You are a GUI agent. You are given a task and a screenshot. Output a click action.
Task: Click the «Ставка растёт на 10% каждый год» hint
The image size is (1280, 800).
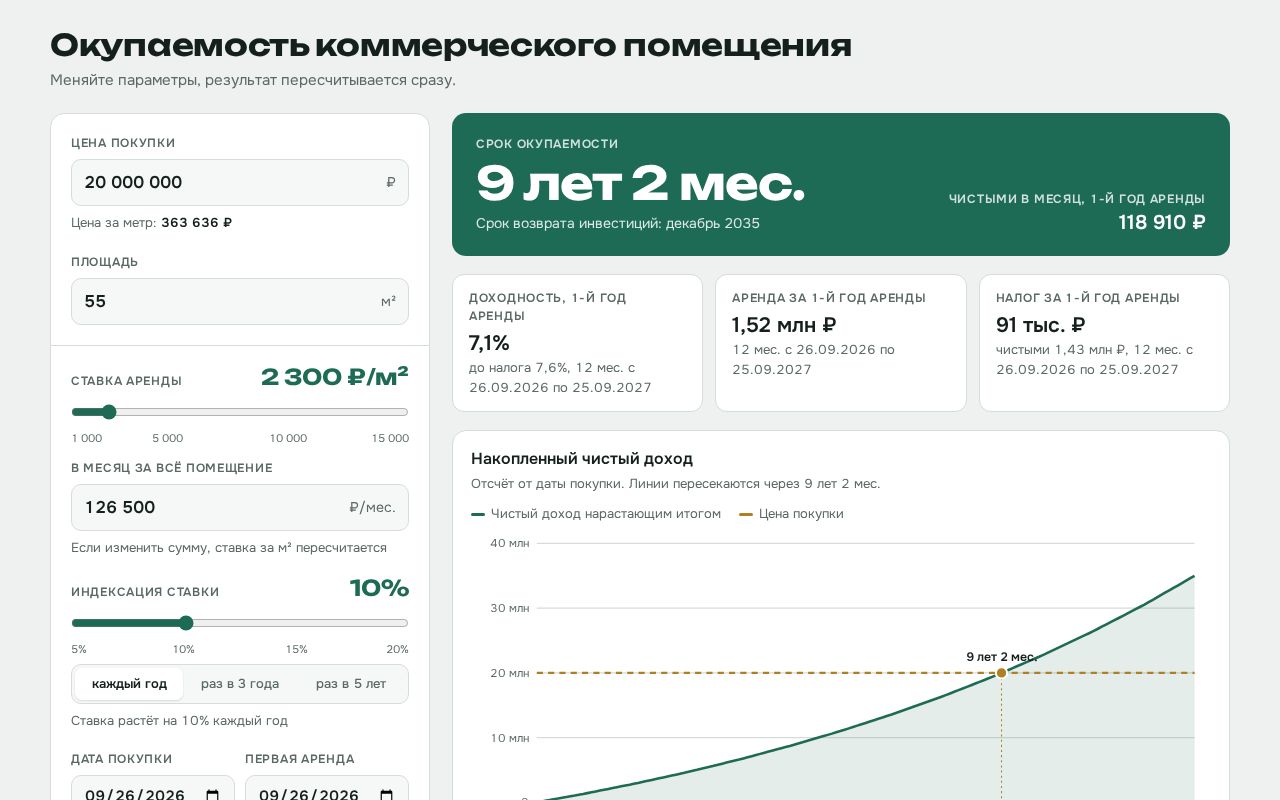pyautogui.click(x=179, y=721)
